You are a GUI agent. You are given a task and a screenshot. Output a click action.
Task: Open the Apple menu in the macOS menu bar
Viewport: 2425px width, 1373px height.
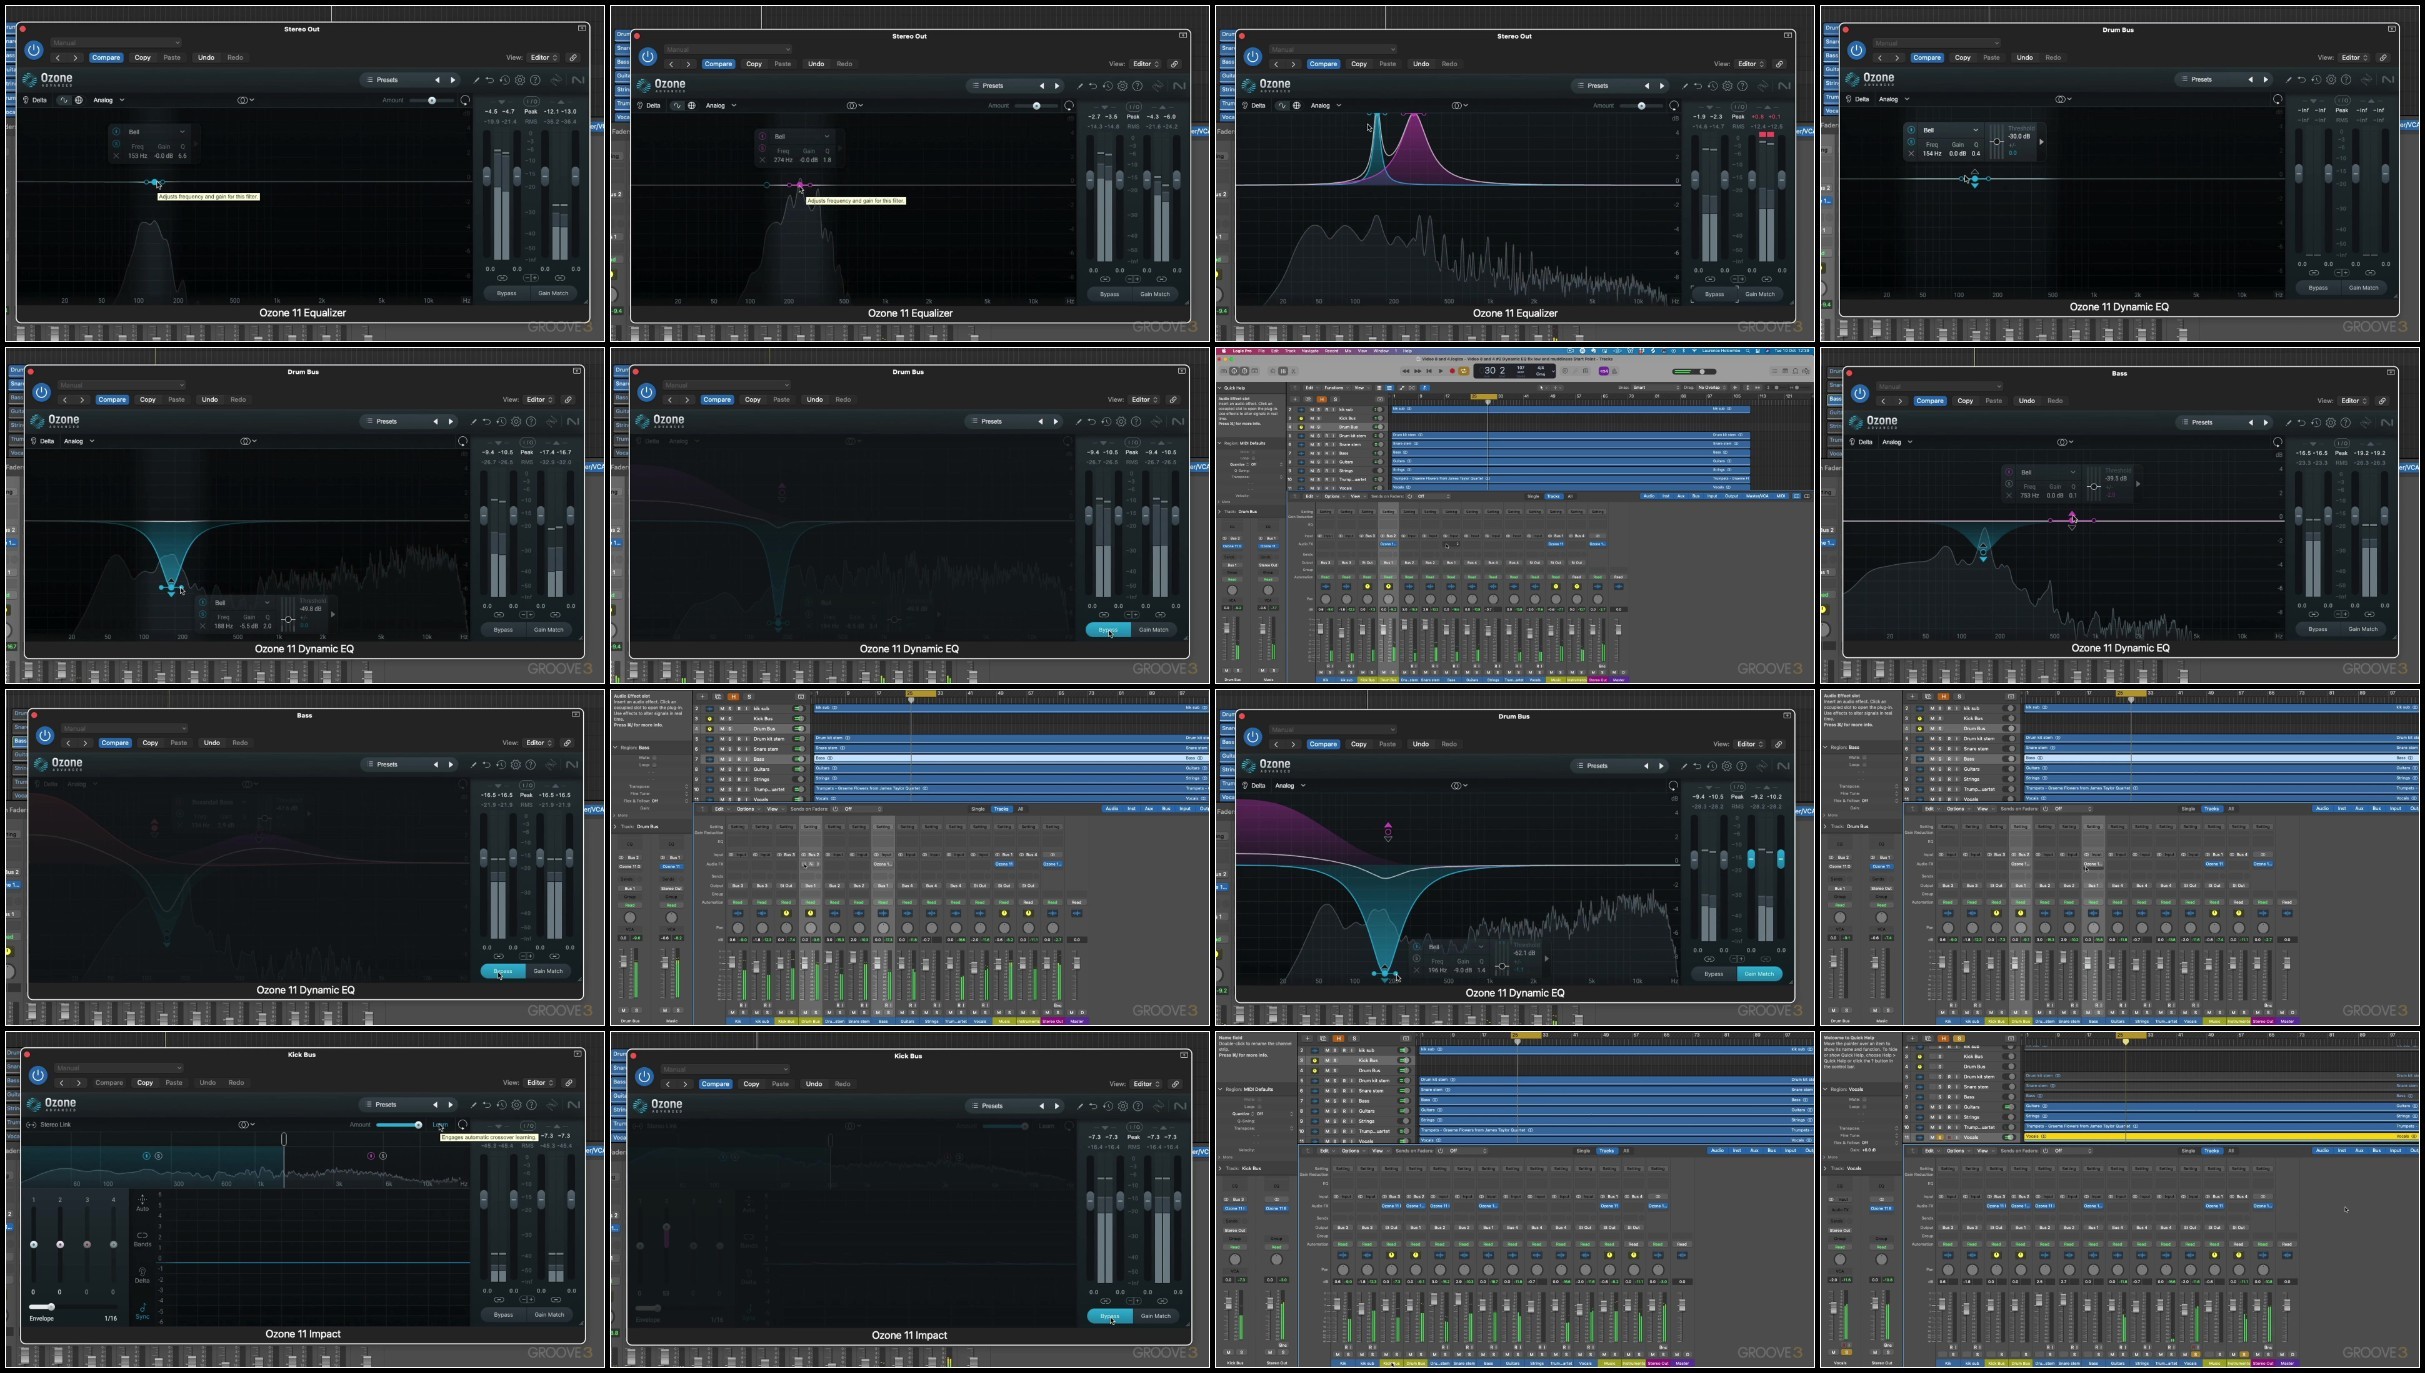point(1224,351)
